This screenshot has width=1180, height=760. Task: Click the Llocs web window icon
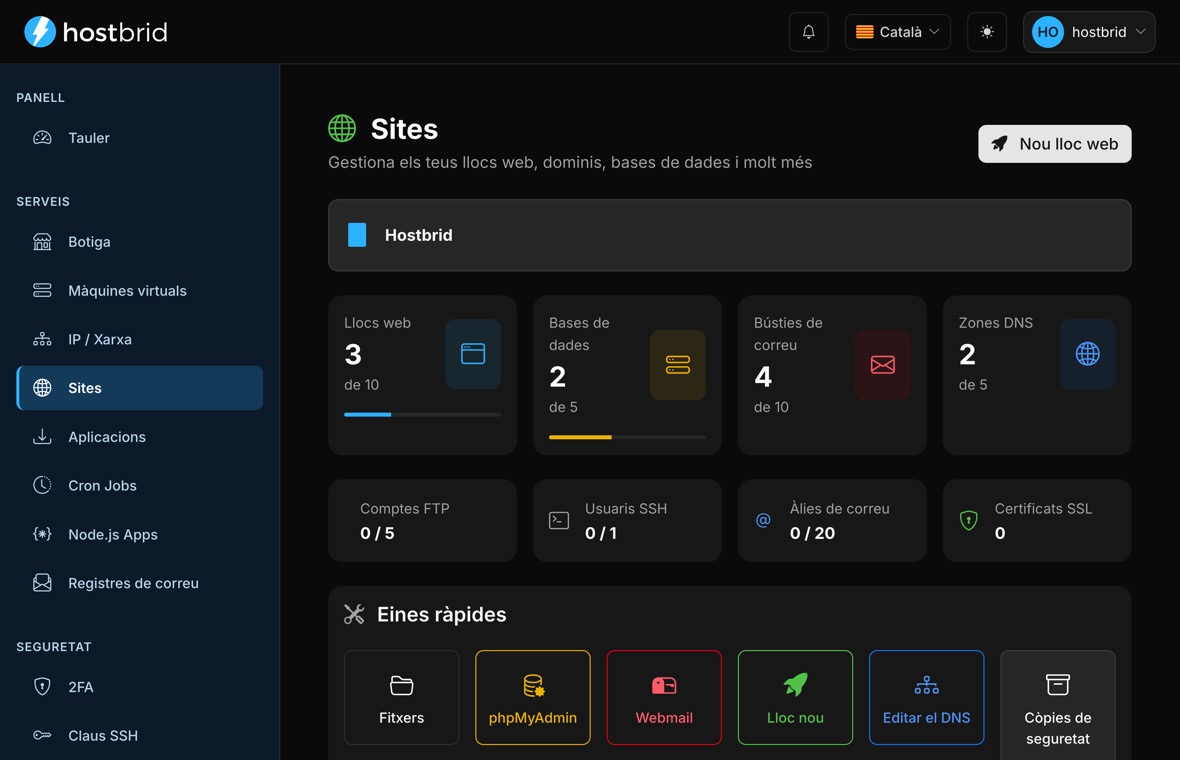(x=473, y=354)
